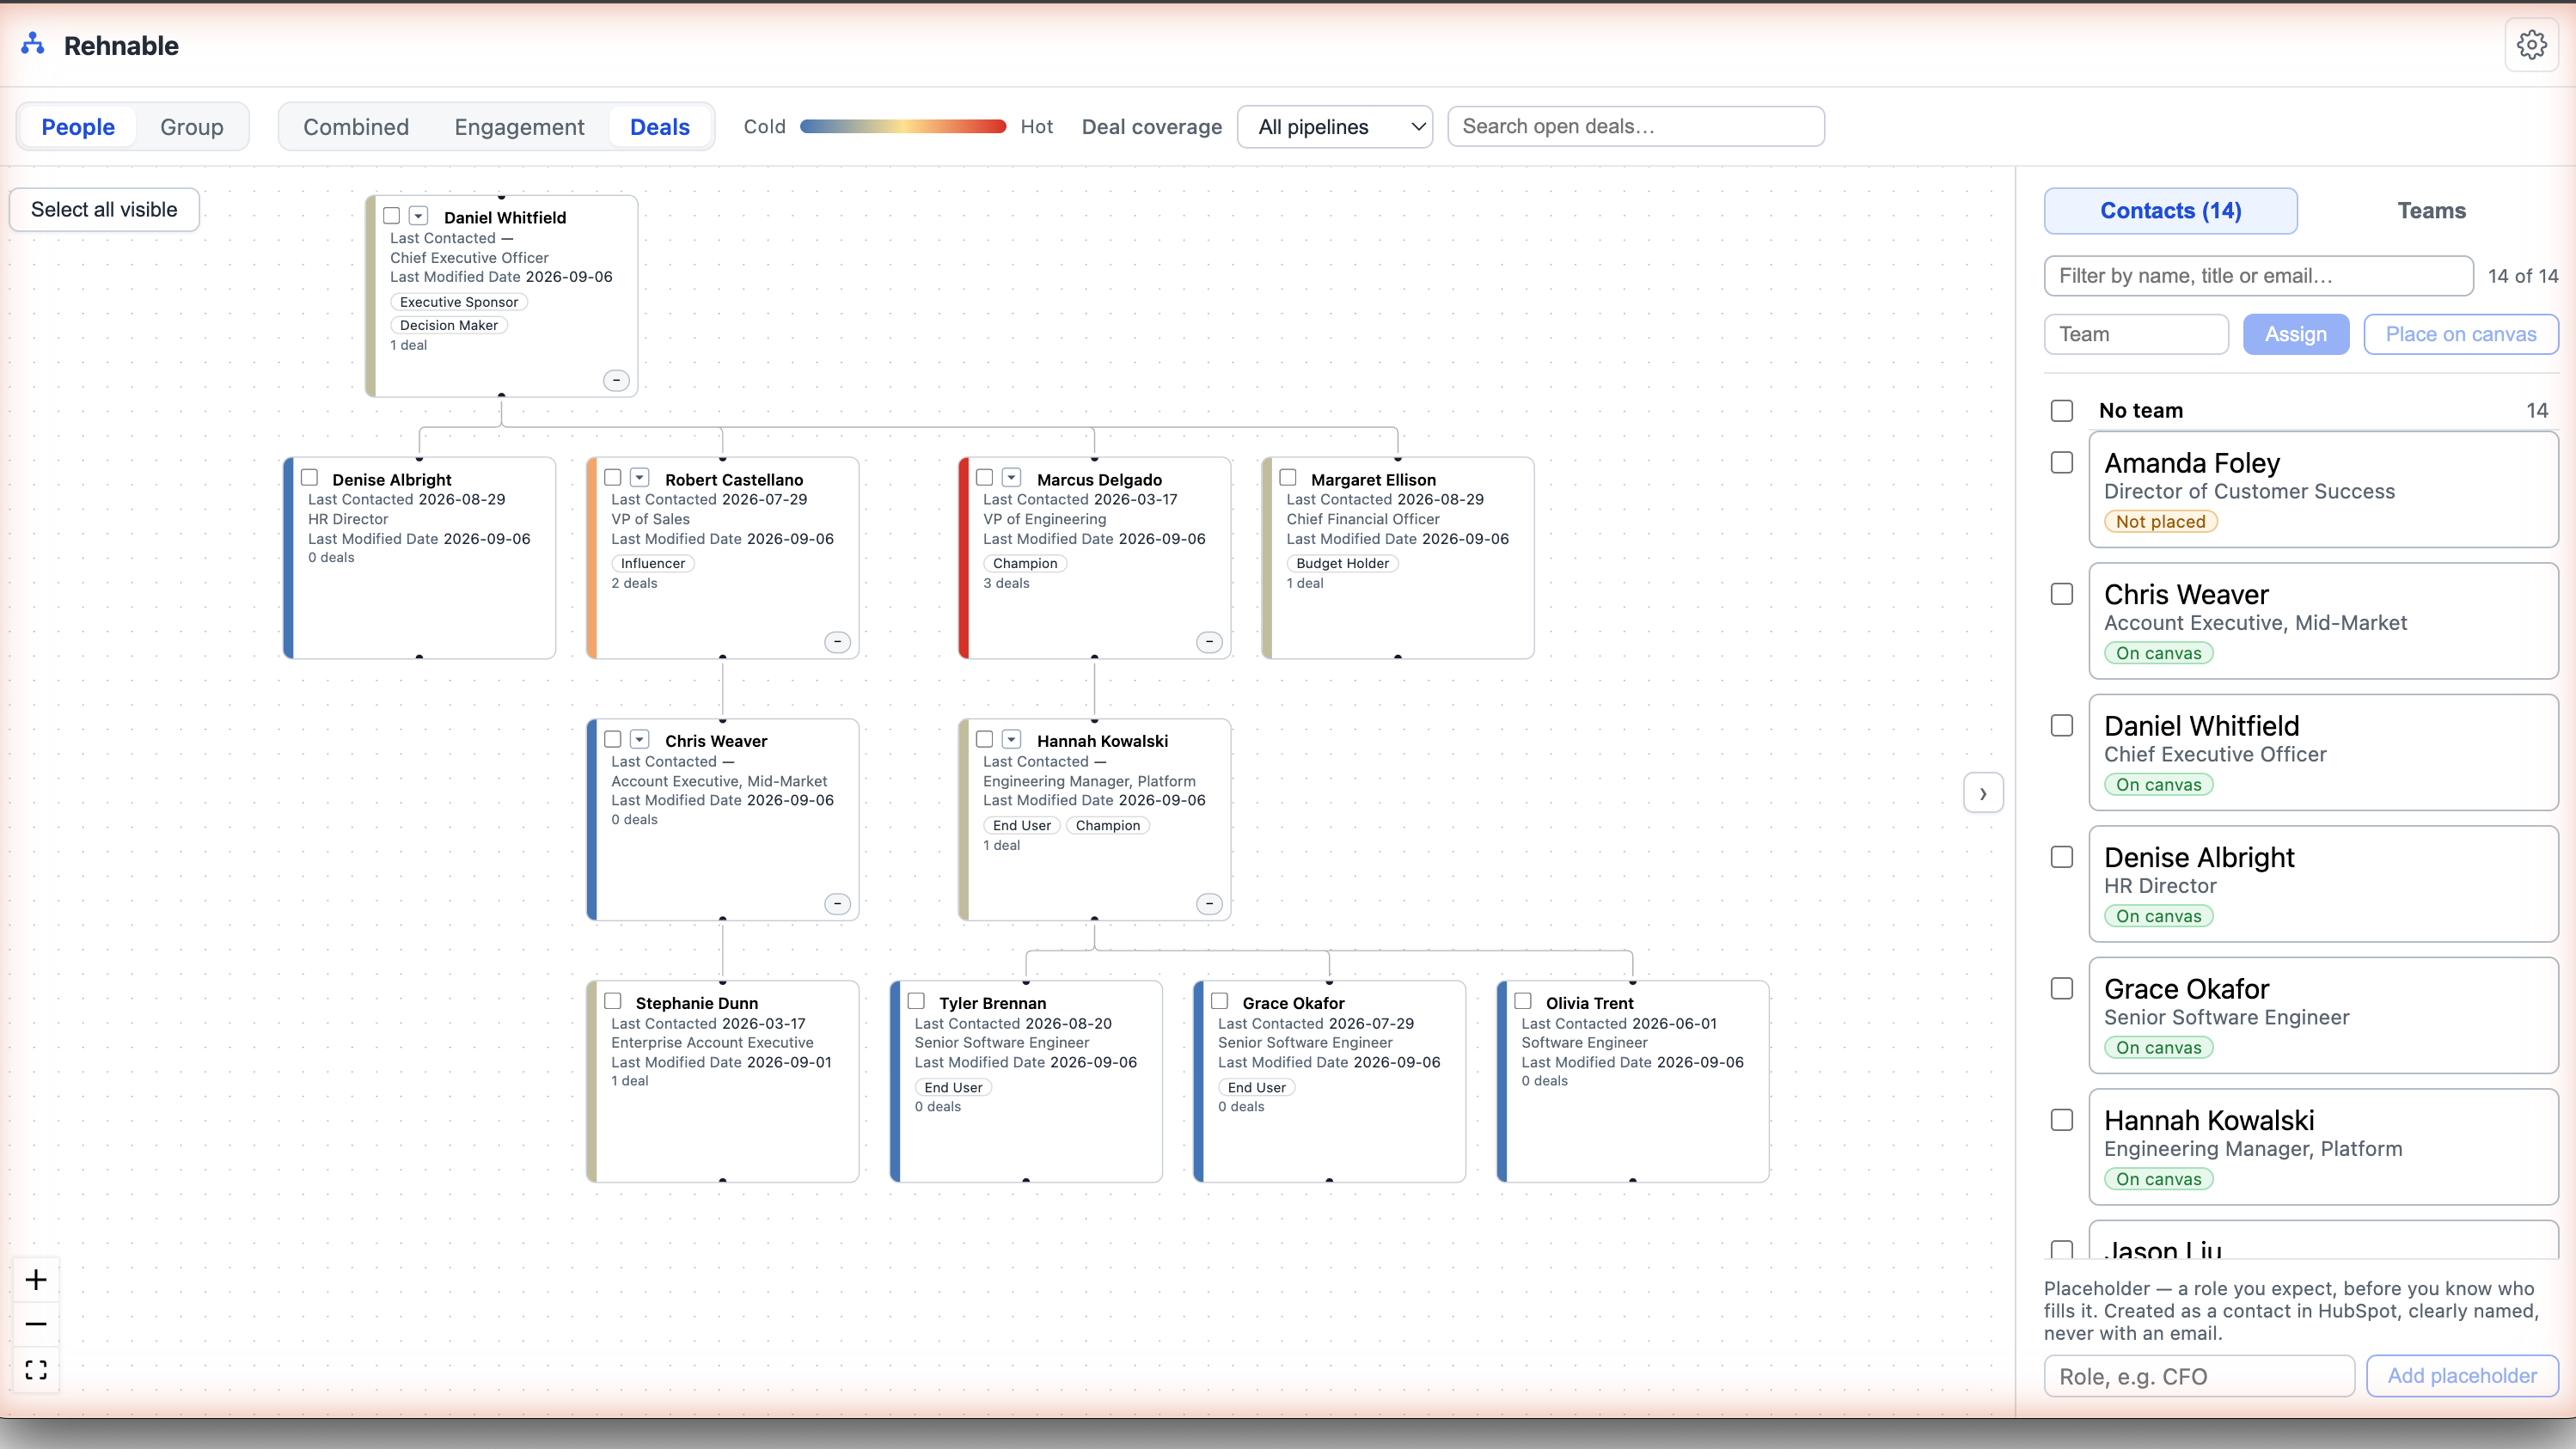2576x1449 pixels.
Task: Focus the Search open deals field
Action: 1636,127
